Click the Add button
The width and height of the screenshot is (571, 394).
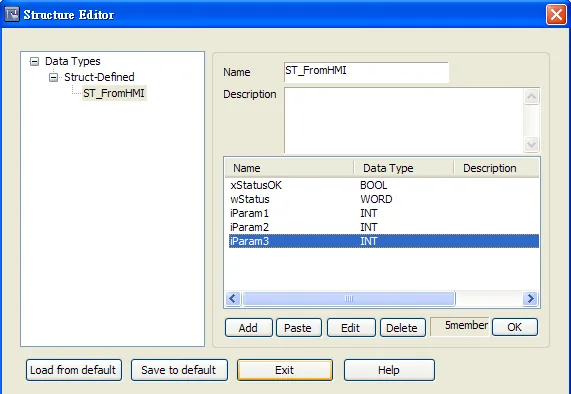tap(248, 328)
